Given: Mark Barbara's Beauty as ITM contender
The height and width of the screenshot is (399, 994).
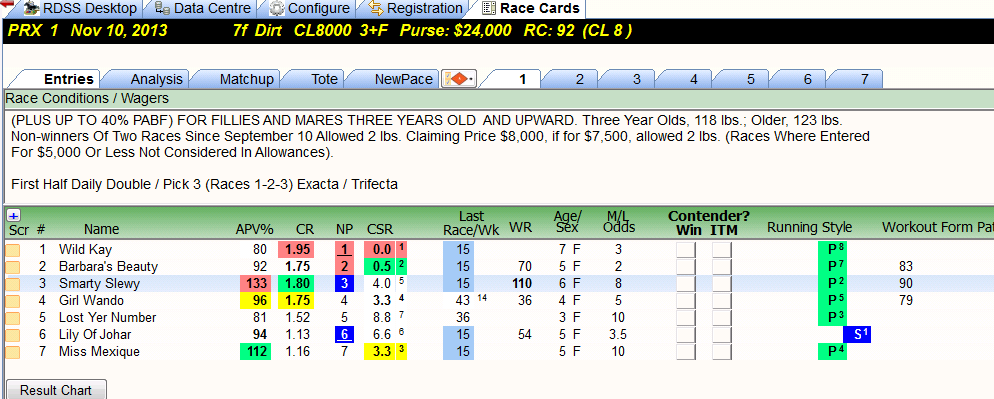Looking at the screenshot, I should 721,266.
